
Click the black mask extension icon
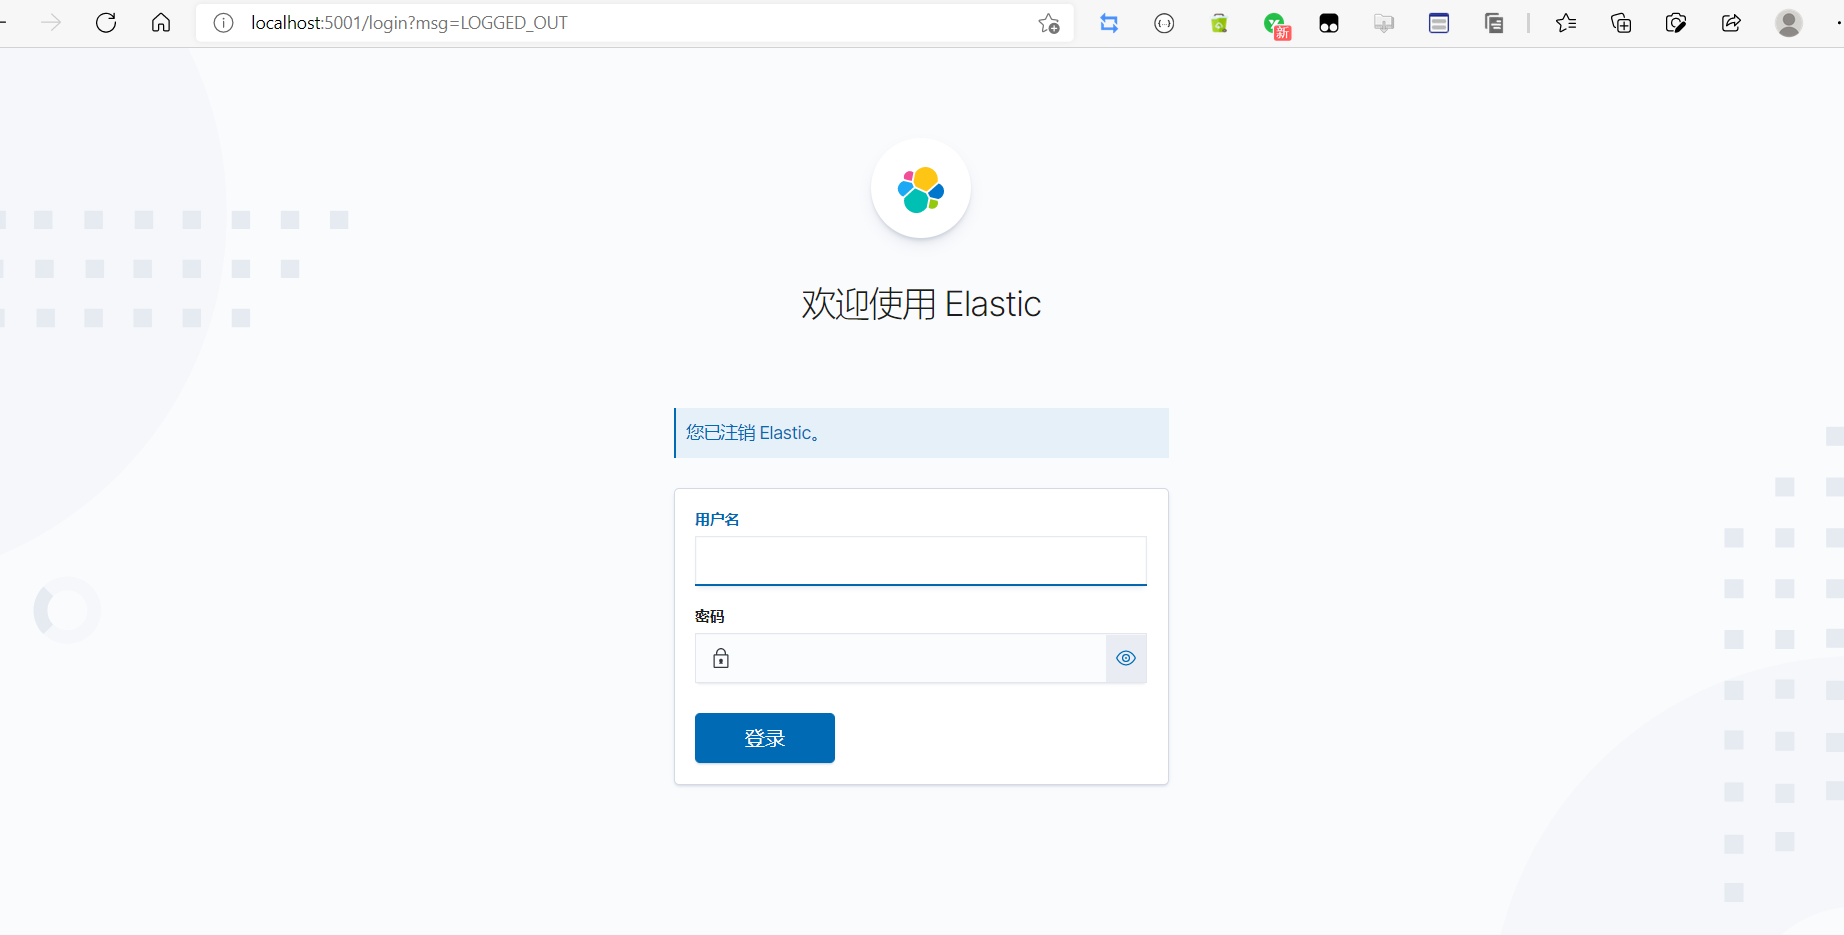click(1329, 23)
